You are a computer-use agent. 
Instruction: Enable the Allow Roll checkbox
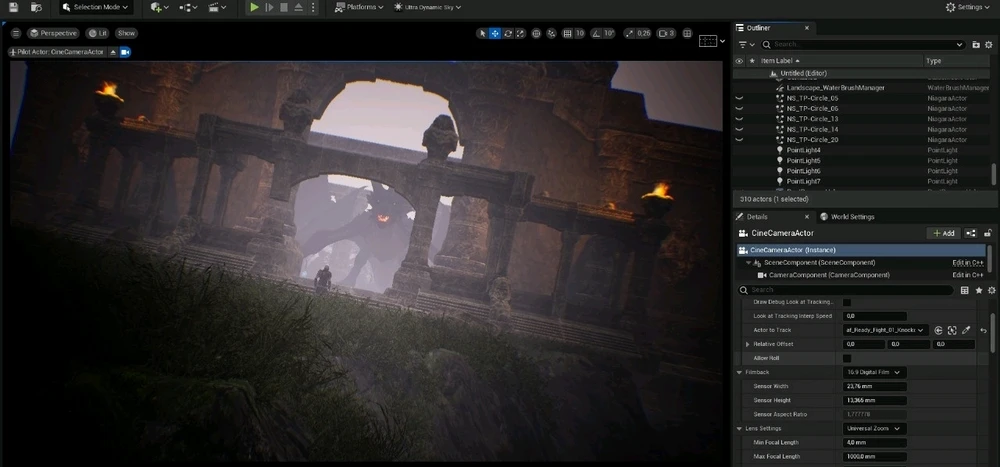tap(847, 358)
